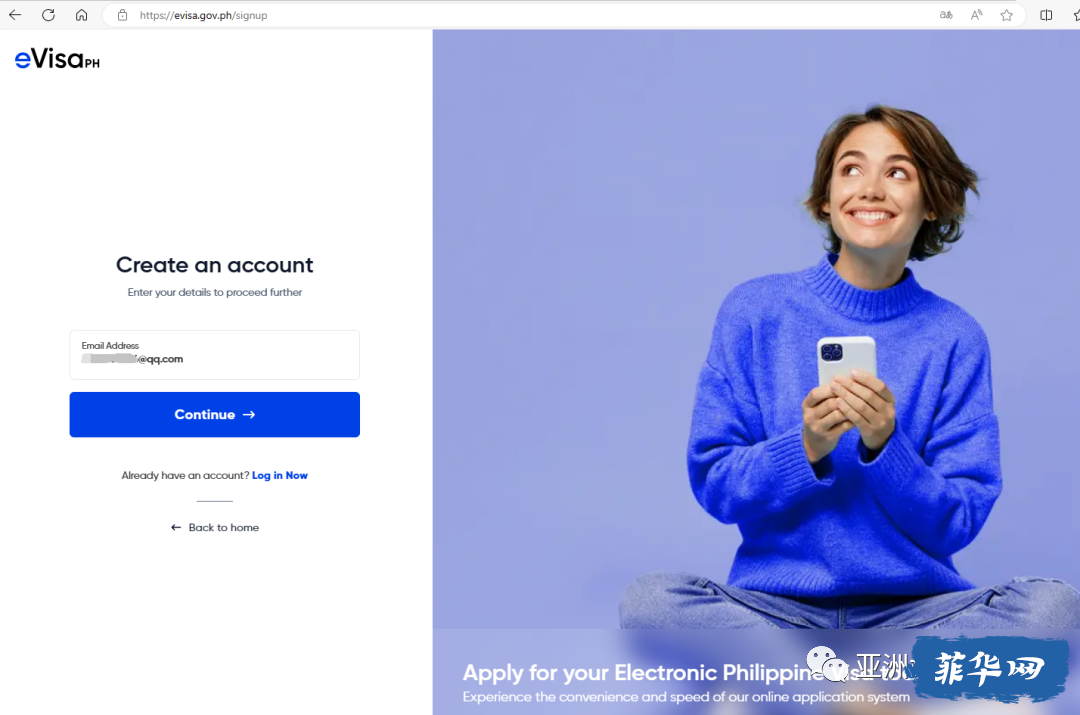Click the blue 菲华网 badge
Screen dimensions: 1080x715
(x=990, y=668)
